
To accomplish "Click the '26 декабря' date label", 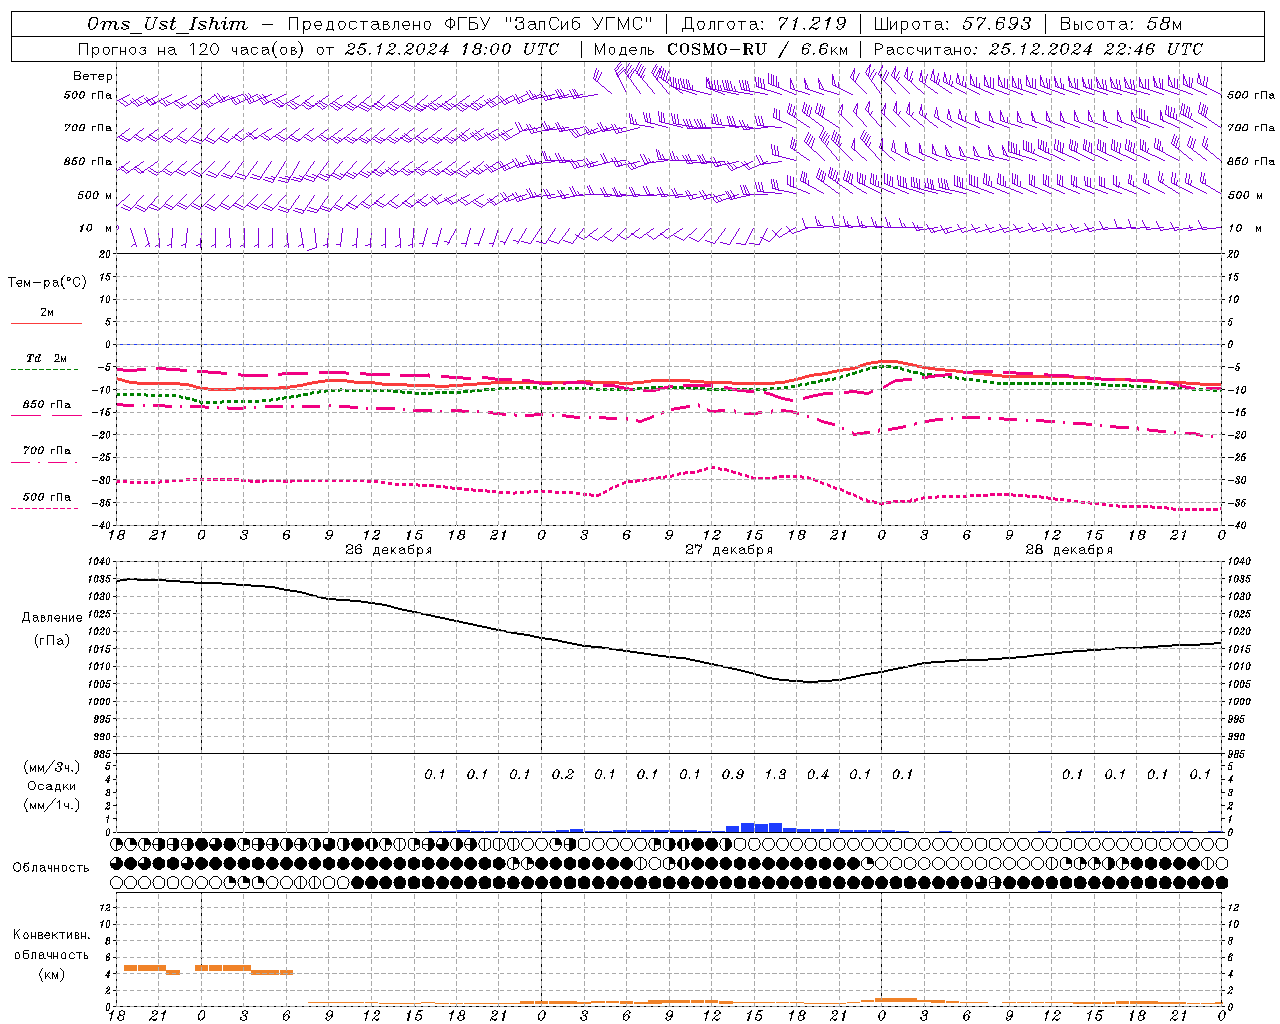I will pyautogui.click(x=389, y=550).
